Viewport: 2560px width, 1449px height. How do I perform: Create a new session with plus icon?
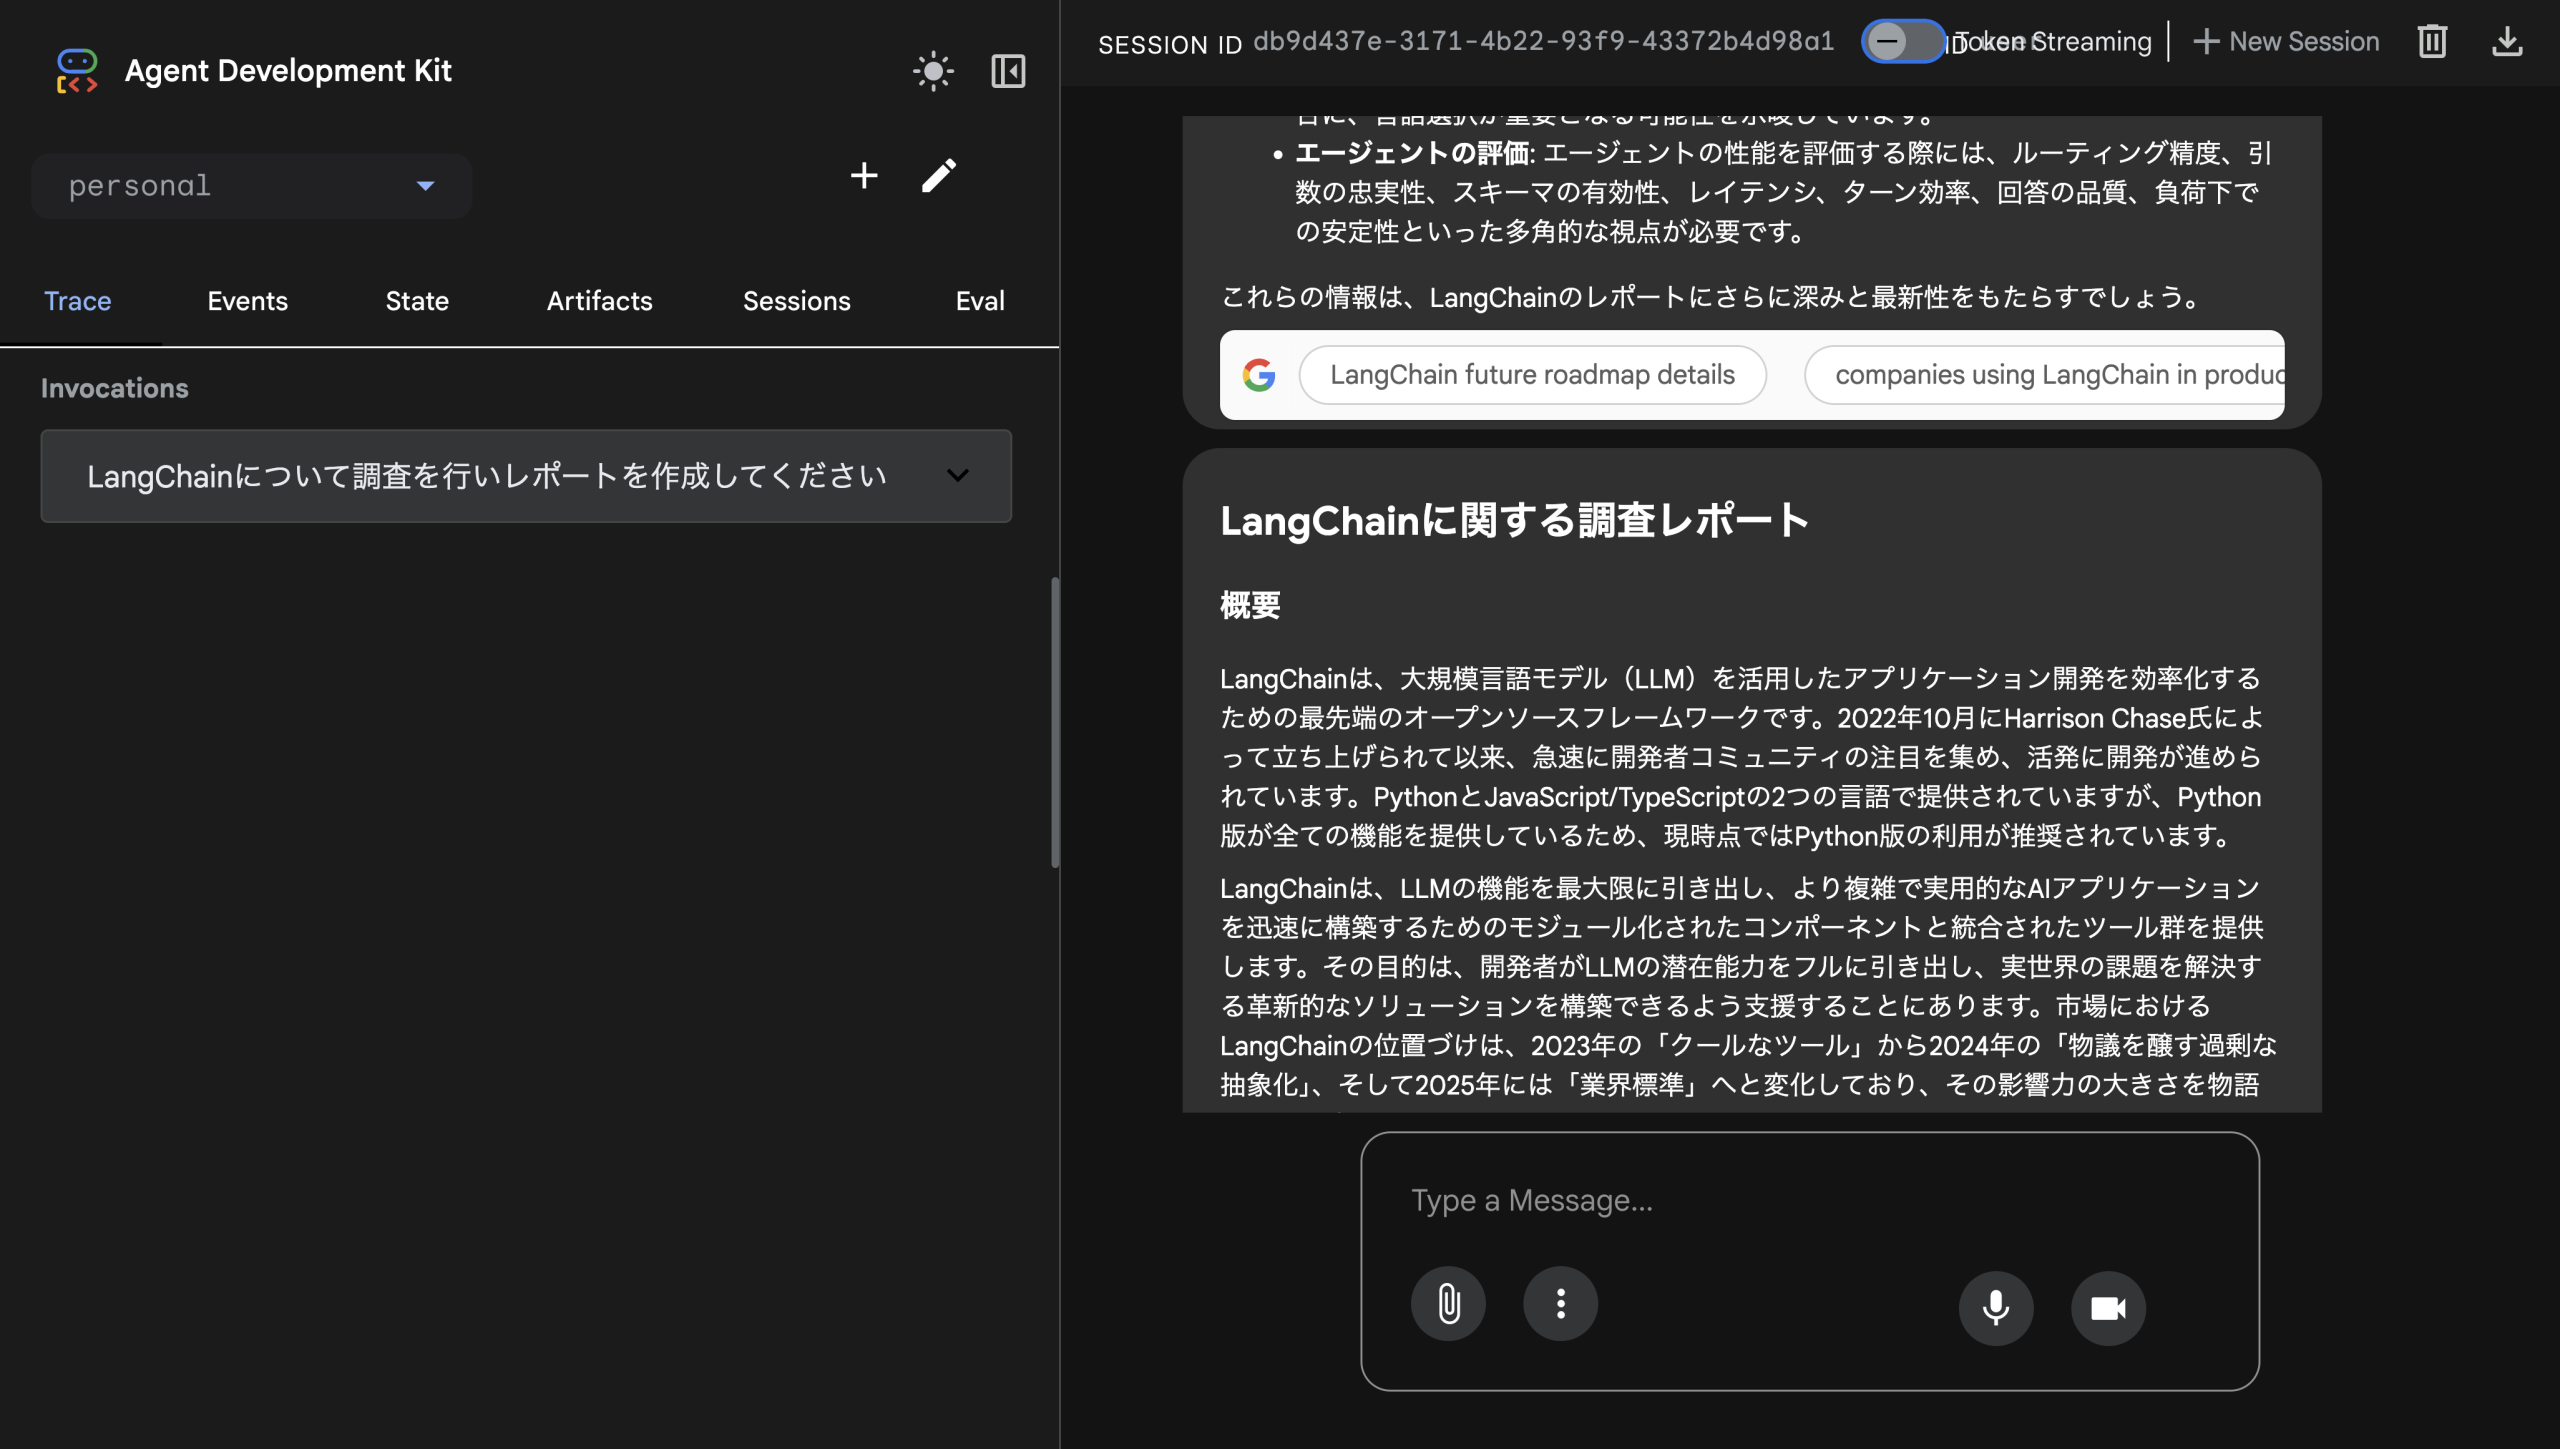pos(864,175)
